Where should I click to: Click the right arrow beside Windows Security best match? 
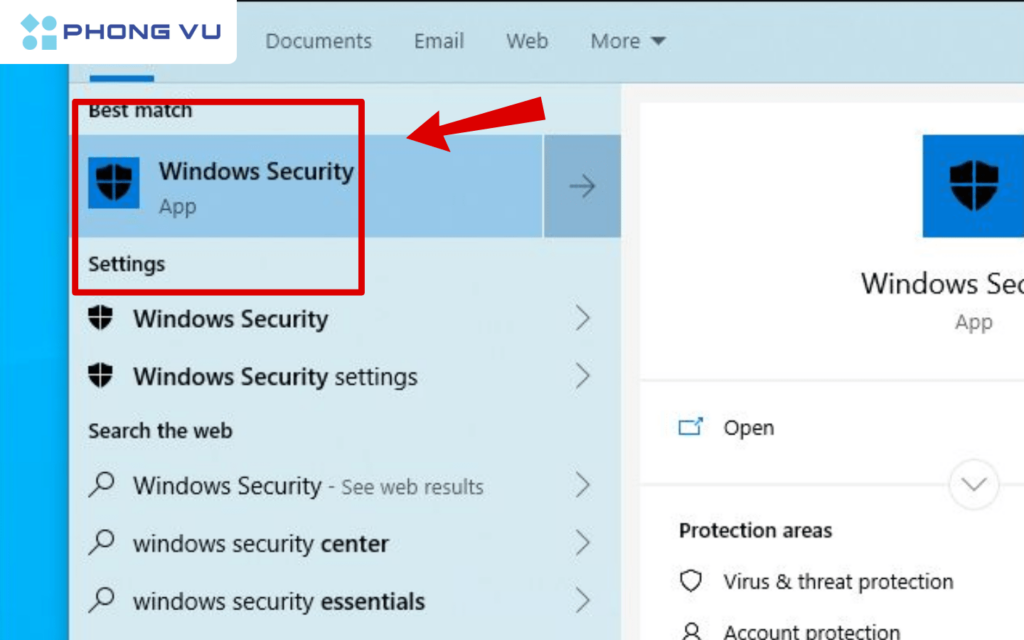(583, 186)
